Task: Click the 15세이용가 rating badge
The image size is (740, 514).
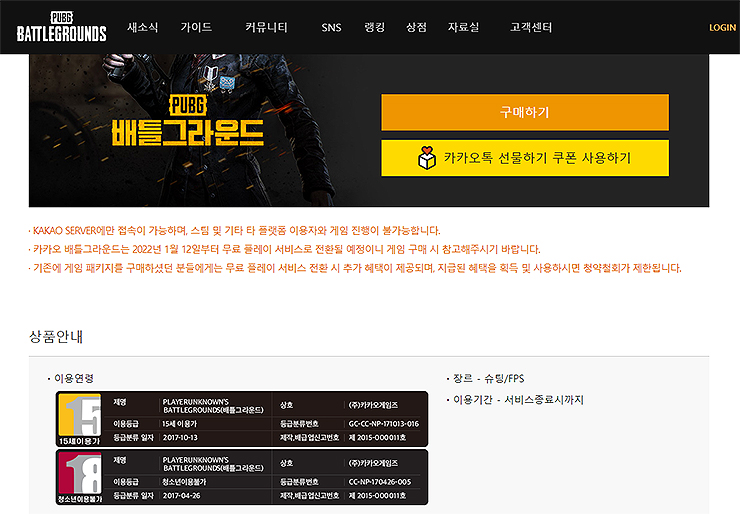Action: 80,419
